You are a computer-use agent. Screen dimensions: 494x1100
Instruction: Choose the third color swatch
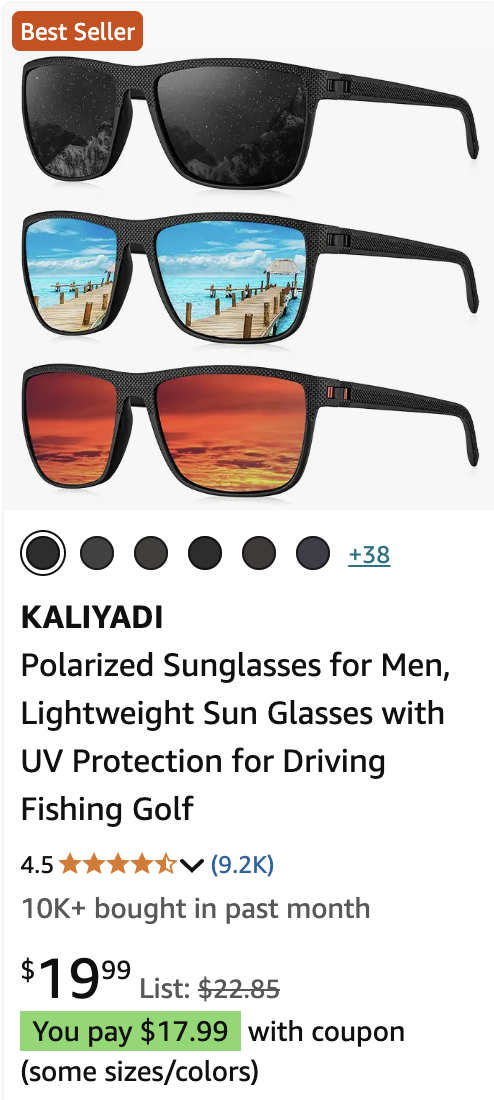tap(151, 554)
